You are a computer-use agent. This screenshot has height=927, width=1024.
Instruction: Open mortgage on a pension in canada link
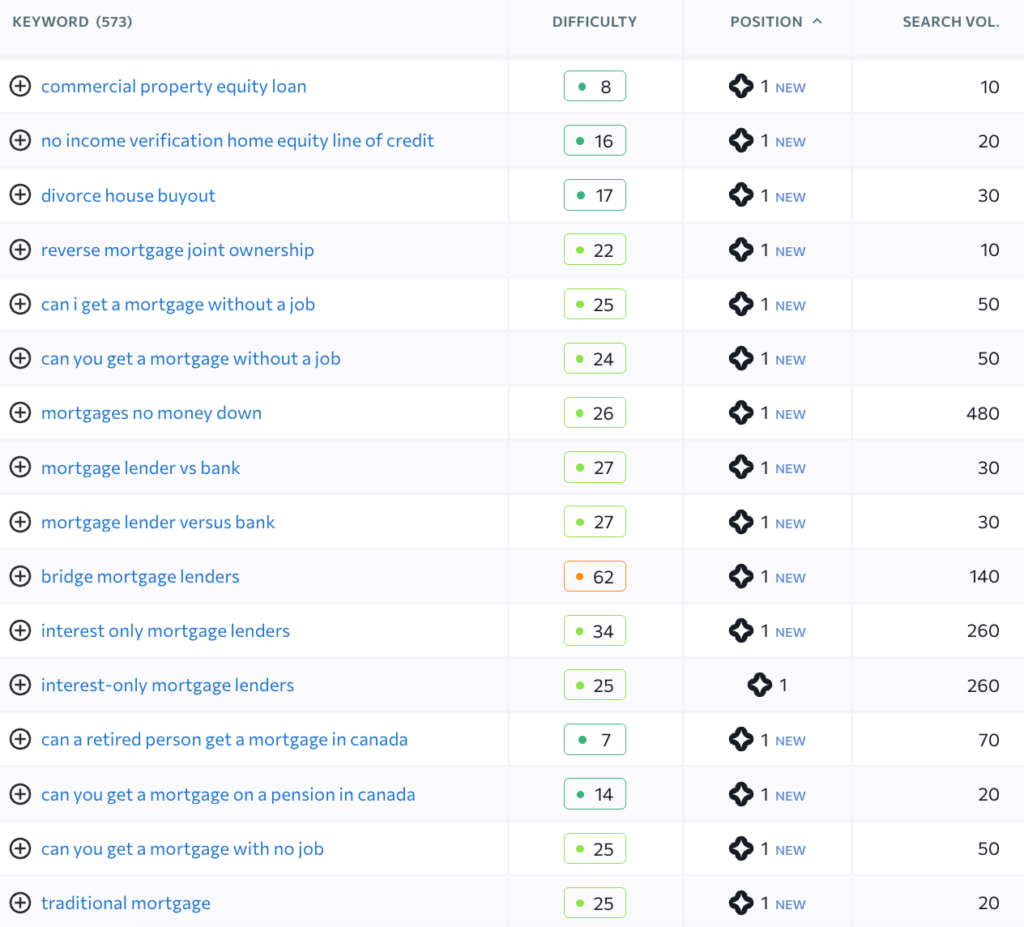228,794
